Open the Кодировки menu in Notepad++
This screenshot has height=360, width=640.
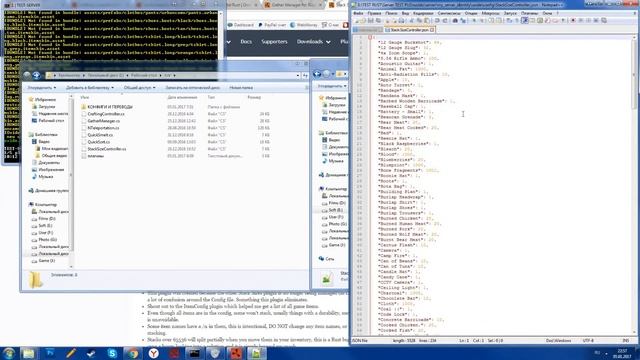423,13
